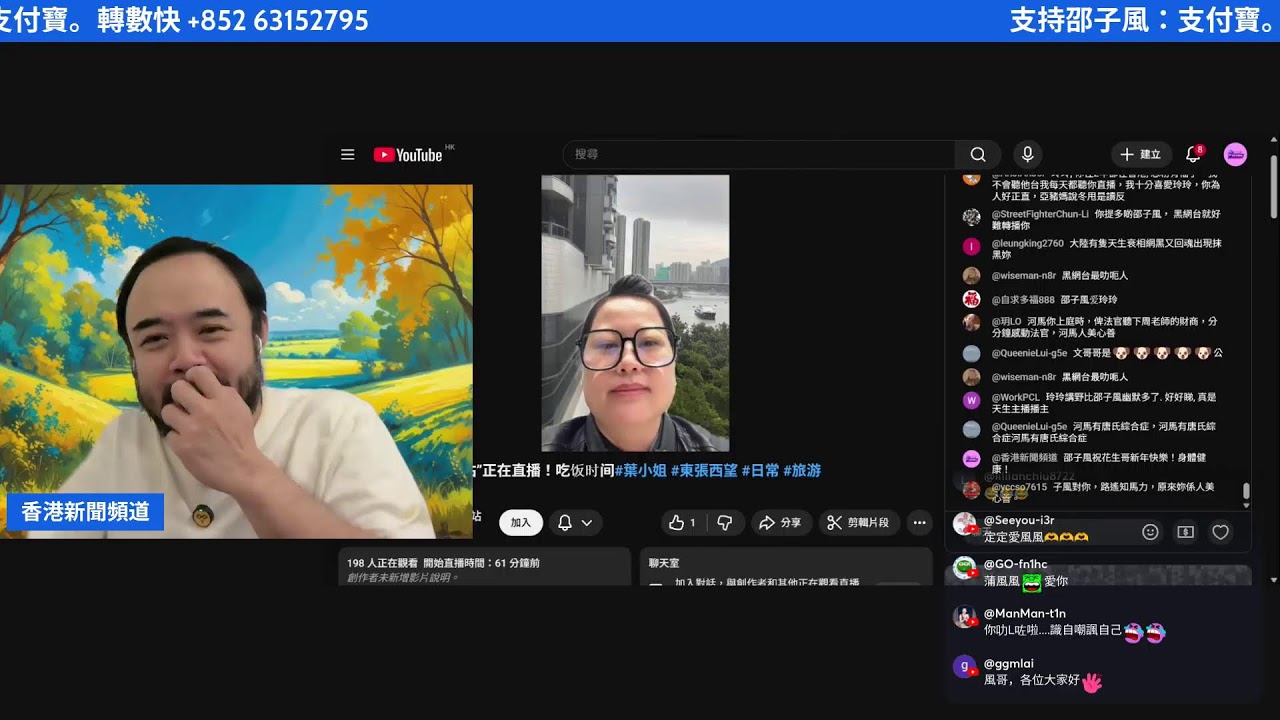Click purple W avatar of @WorkPCL
Screen dimensions: 1280x720
click(971, 400)
